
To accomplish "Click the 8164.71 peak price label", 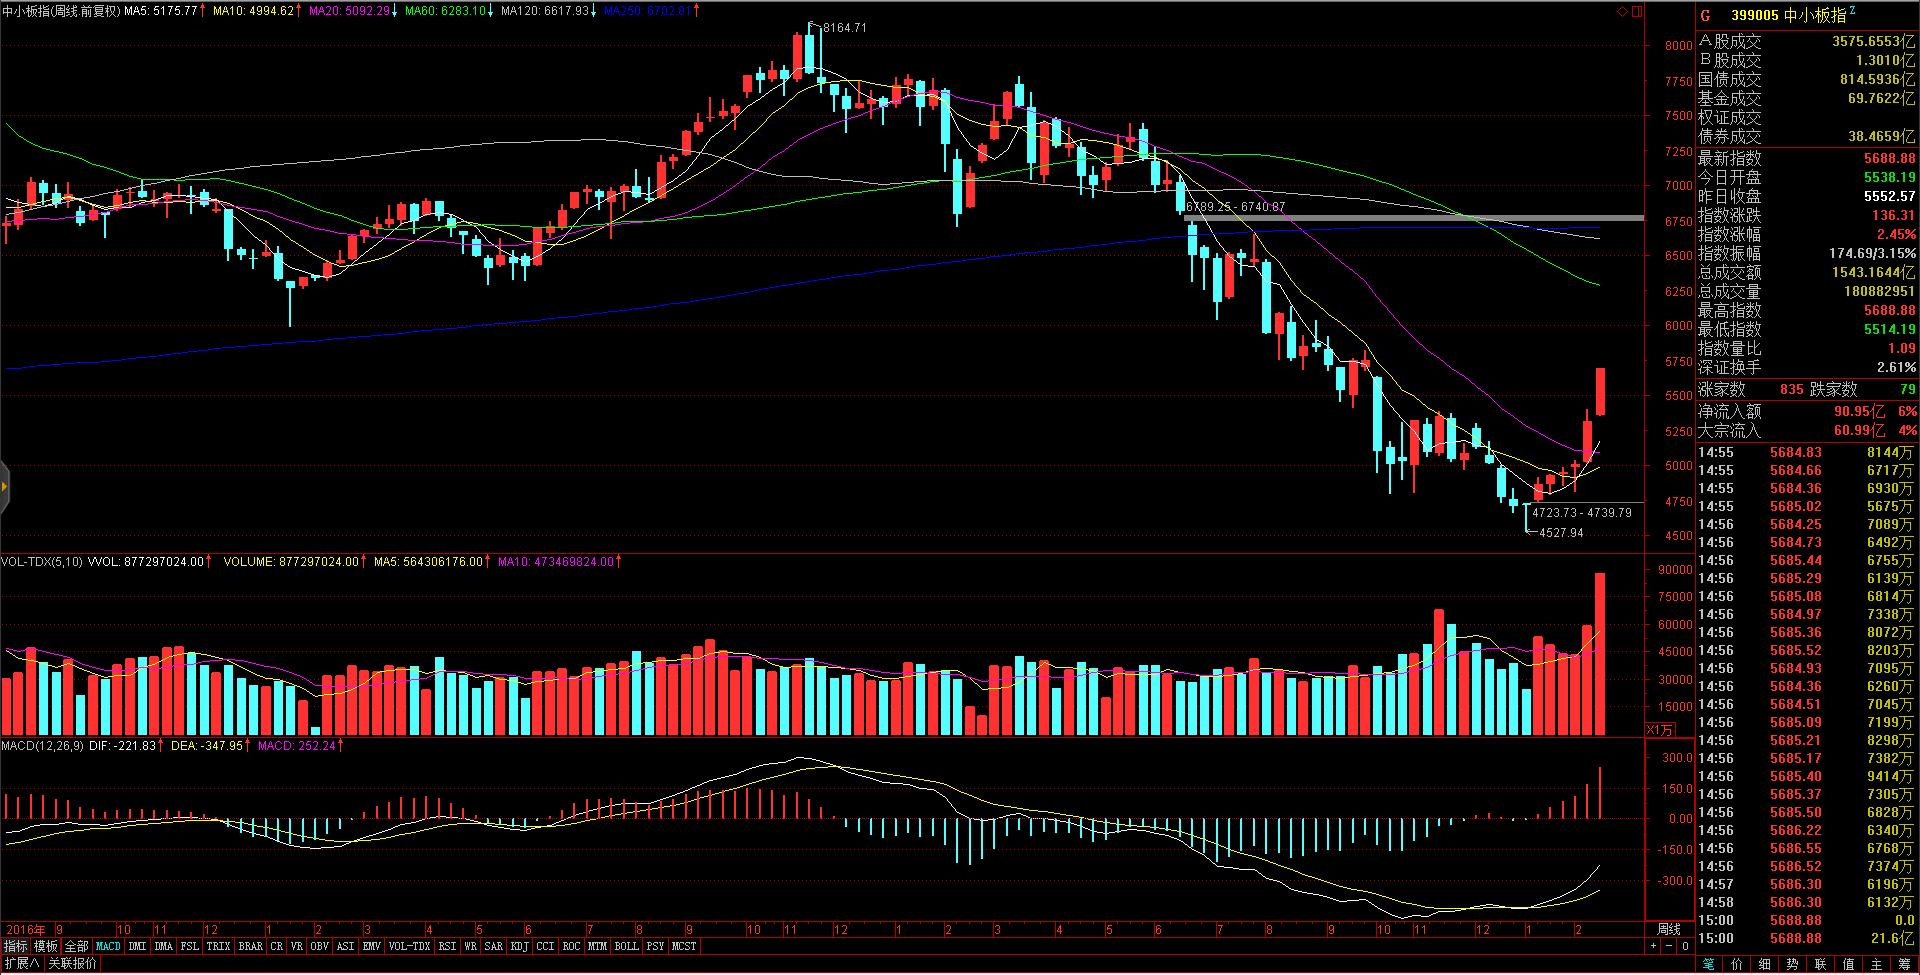I will (845, 28).
